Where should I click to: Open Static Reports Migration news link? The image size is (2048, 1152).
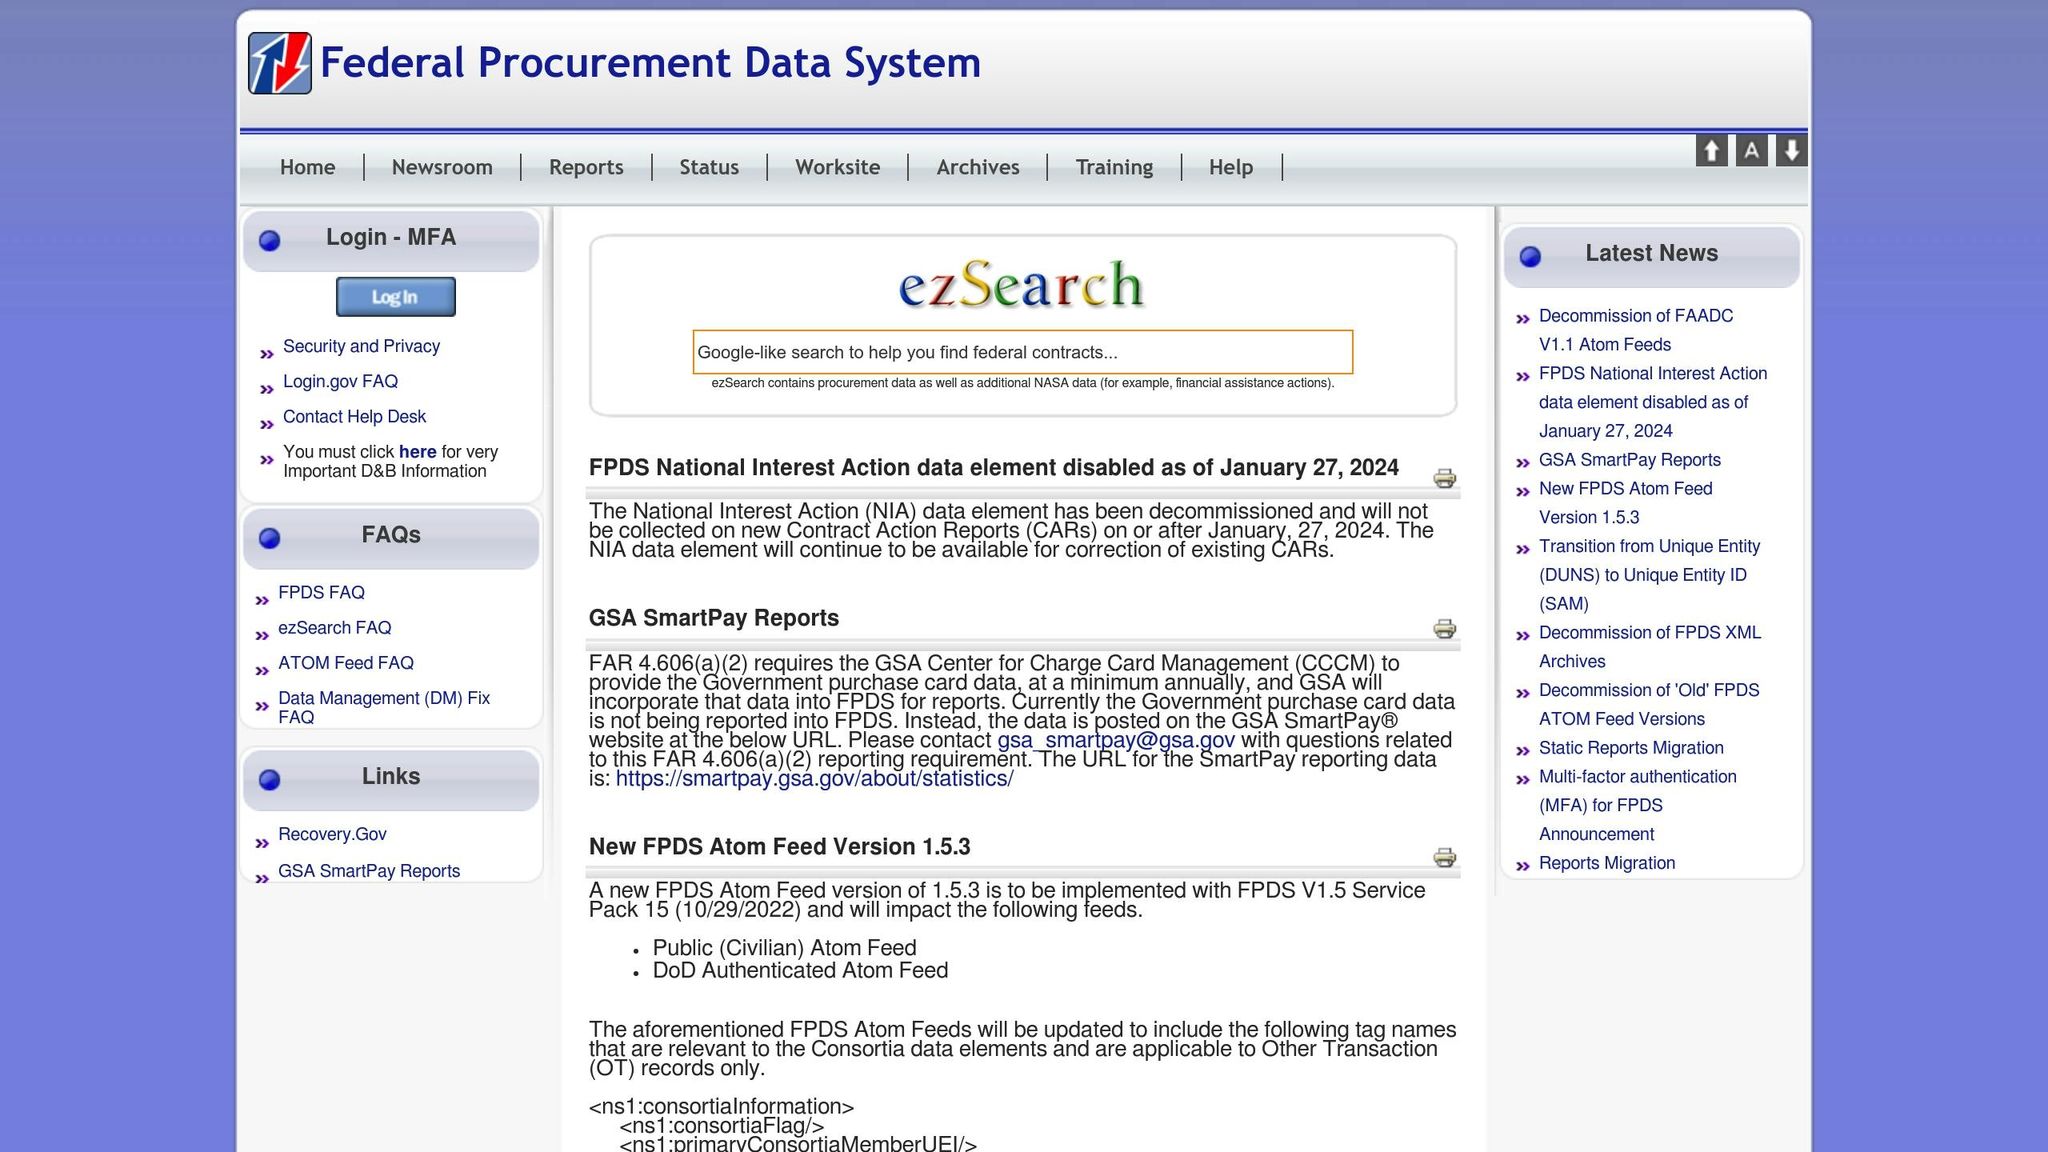1631,748
